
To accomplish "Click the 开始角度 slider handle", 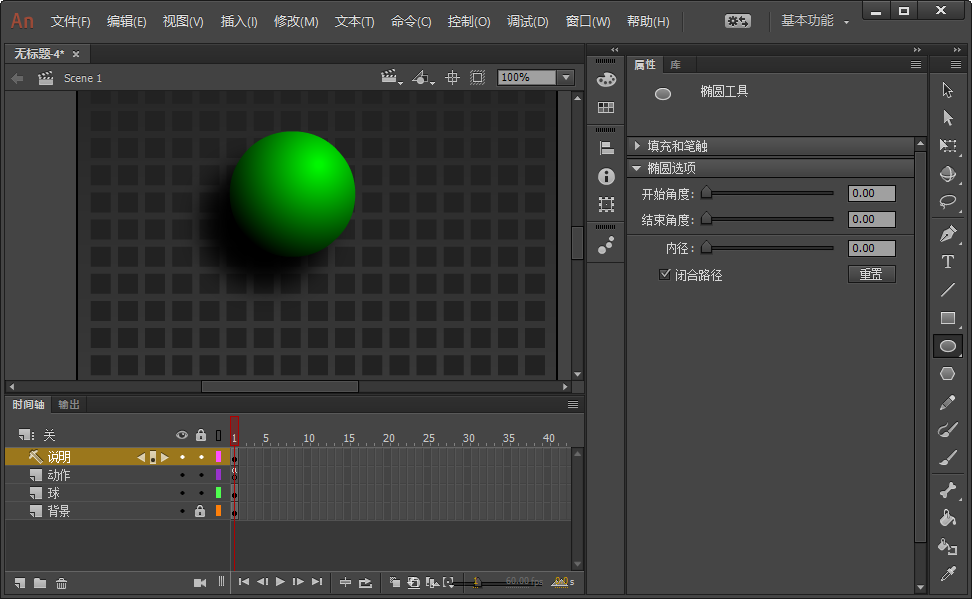I will tap(706, 193).
